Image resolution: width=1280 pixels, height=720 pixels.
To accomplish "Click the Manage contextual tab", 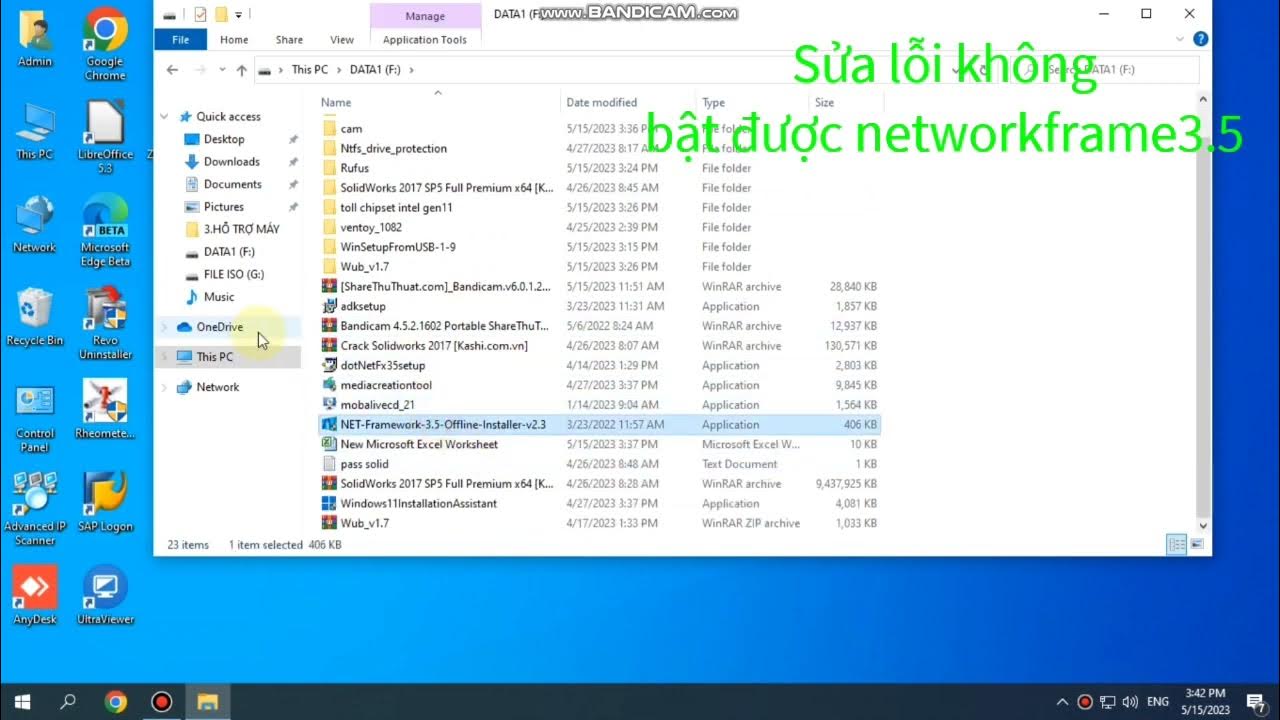I will (x=425, y=16).
